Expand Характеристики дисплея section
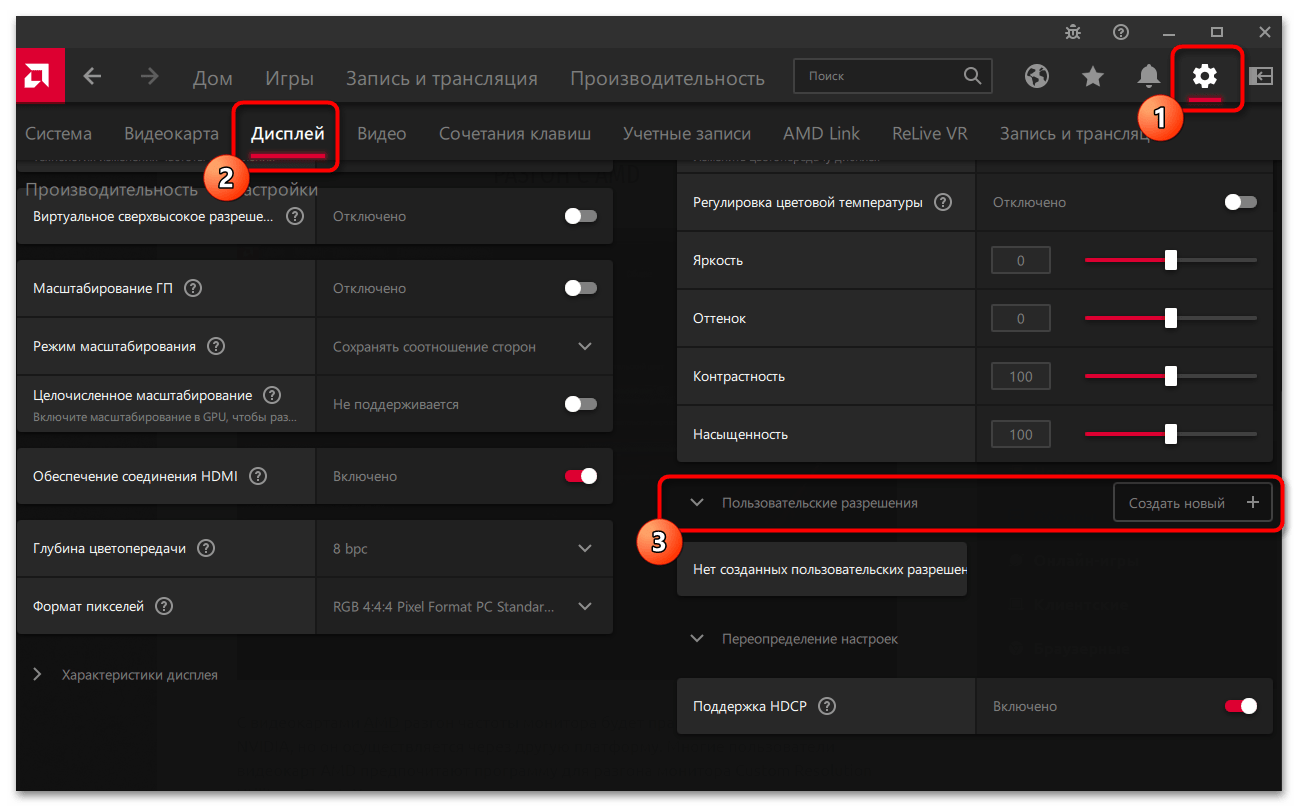The image size is (1298, 807). [37, 674]
